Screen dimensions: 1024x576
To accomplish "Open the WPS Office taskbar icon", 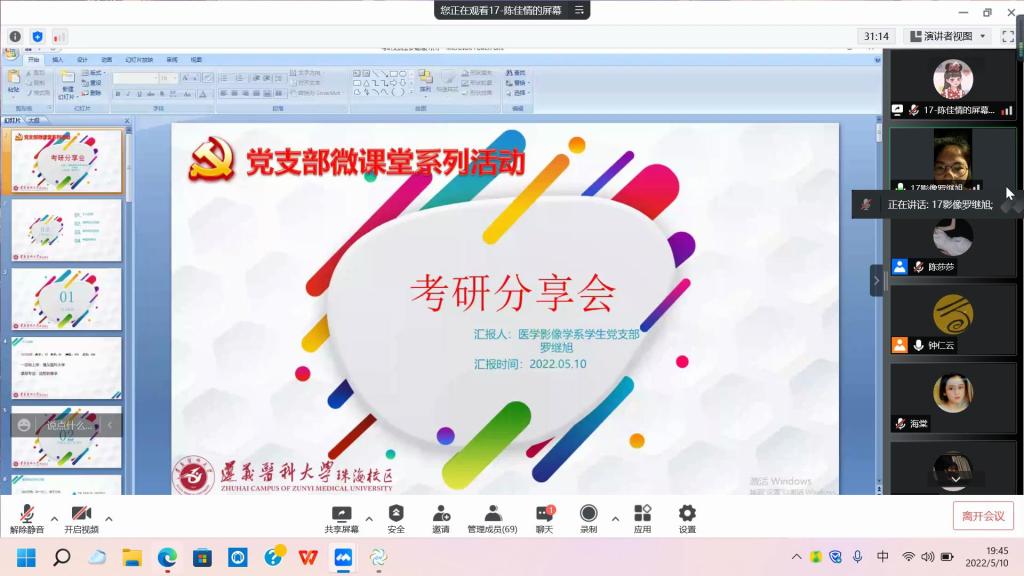I will 308,557.
